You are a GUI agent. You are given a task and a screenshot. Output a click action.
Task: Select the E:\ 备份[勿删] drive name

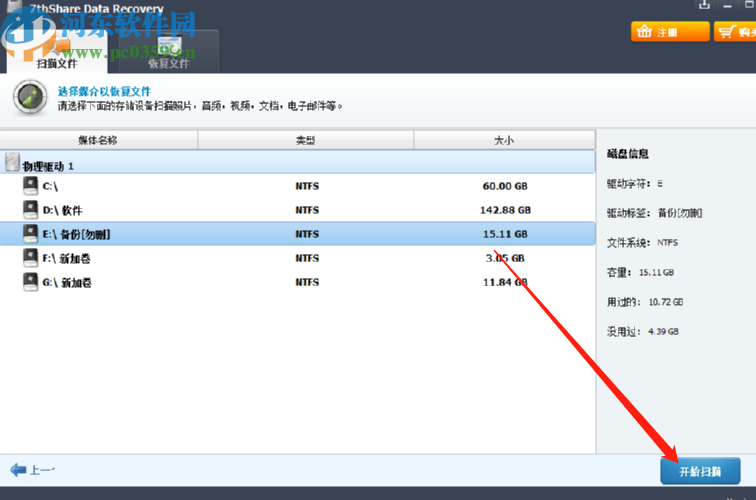tap(76, 234)
